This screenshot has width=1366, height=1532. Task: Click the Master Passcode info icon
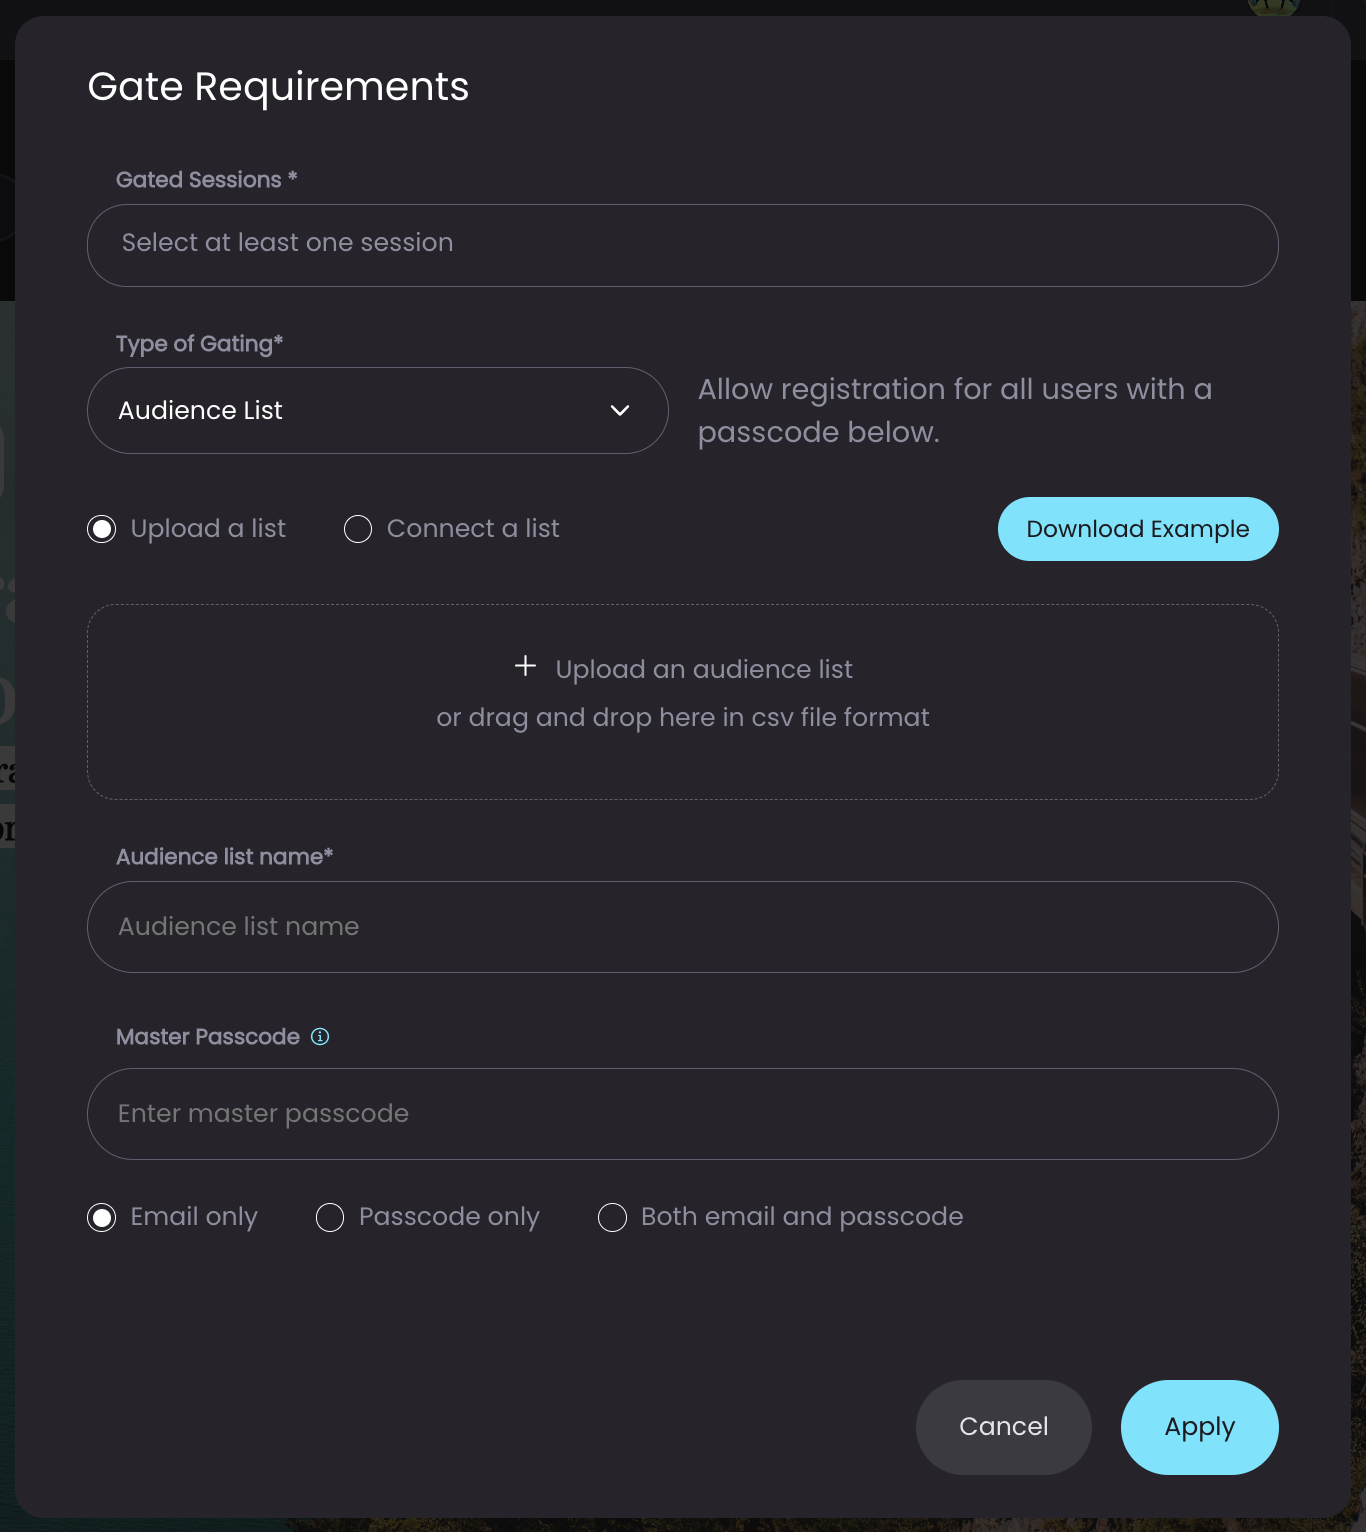[320, 1037]
